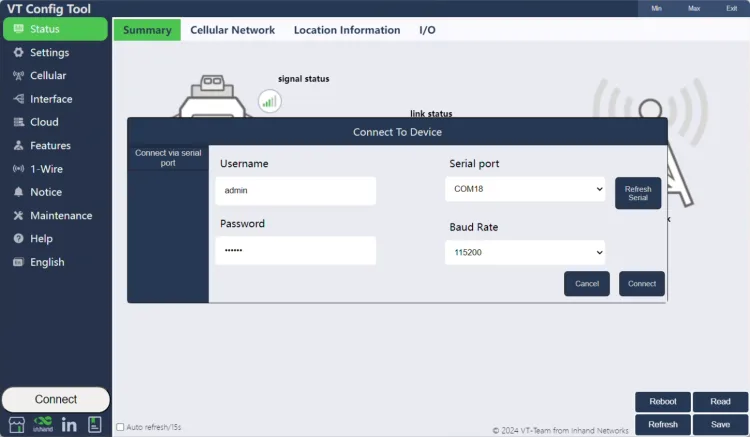The image size is (750, 437).
Task: Click the Help question mark icon
Action: click(x=18, y=239)
